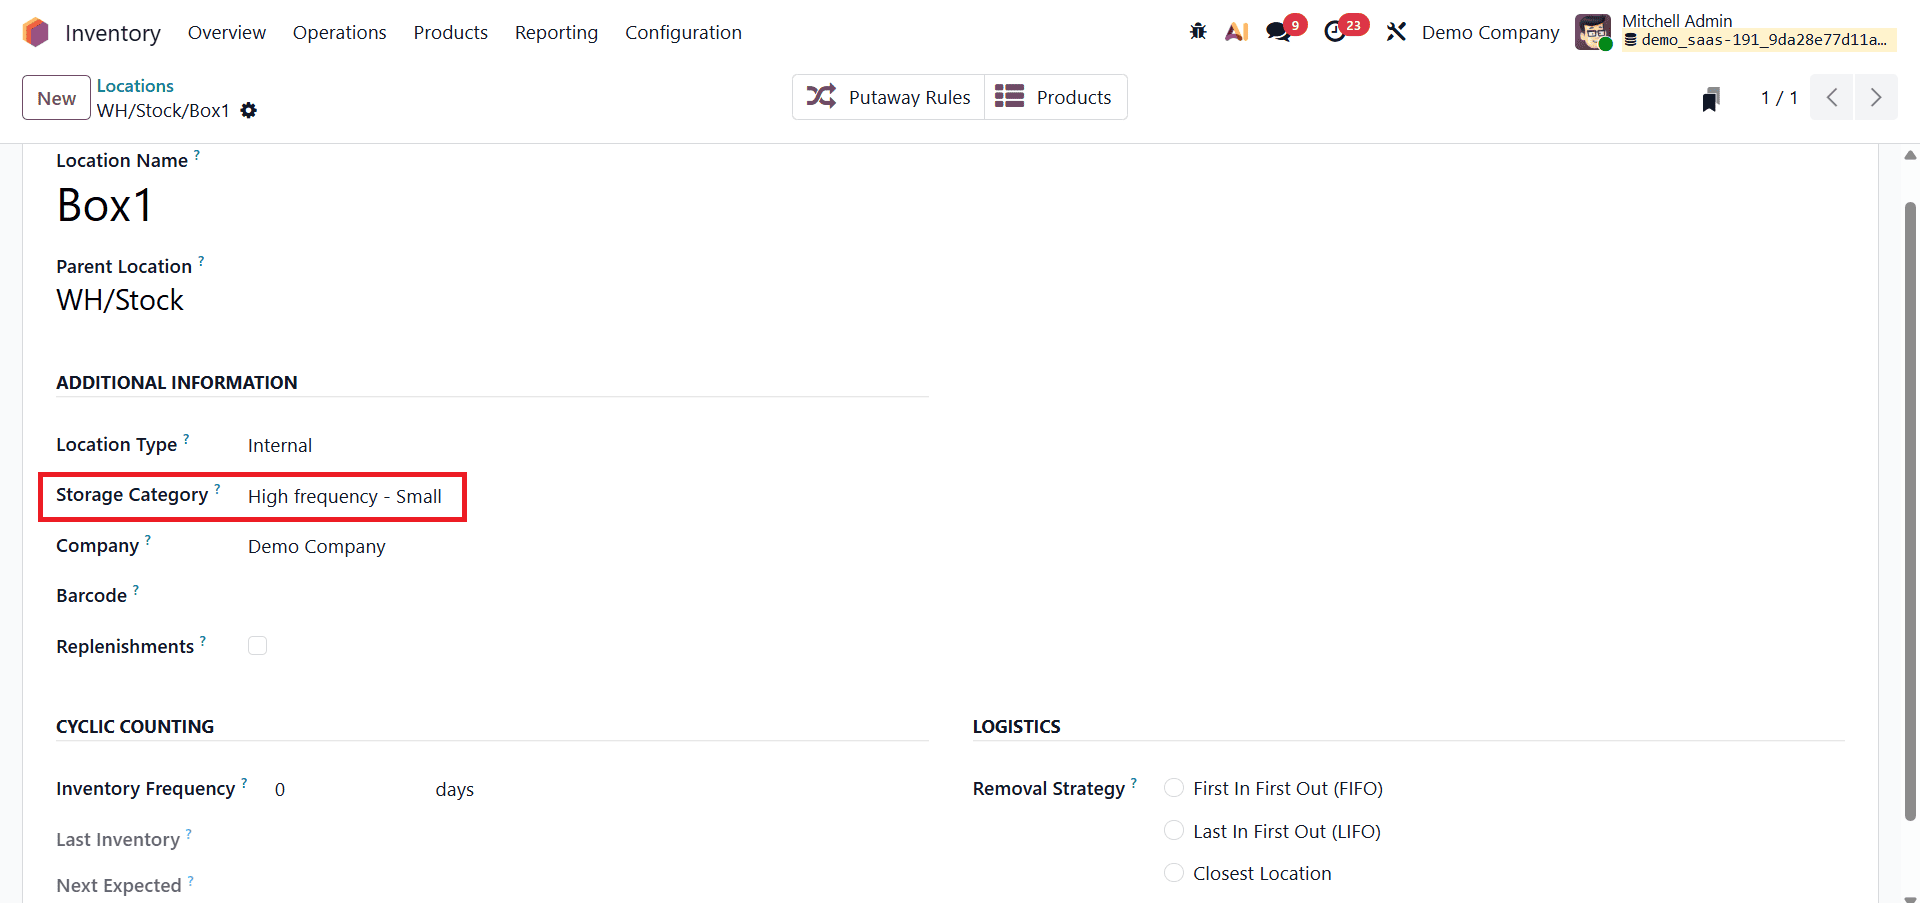Open the Putaway Rules smart button
1920x903 pixels.
coord(888,96)
